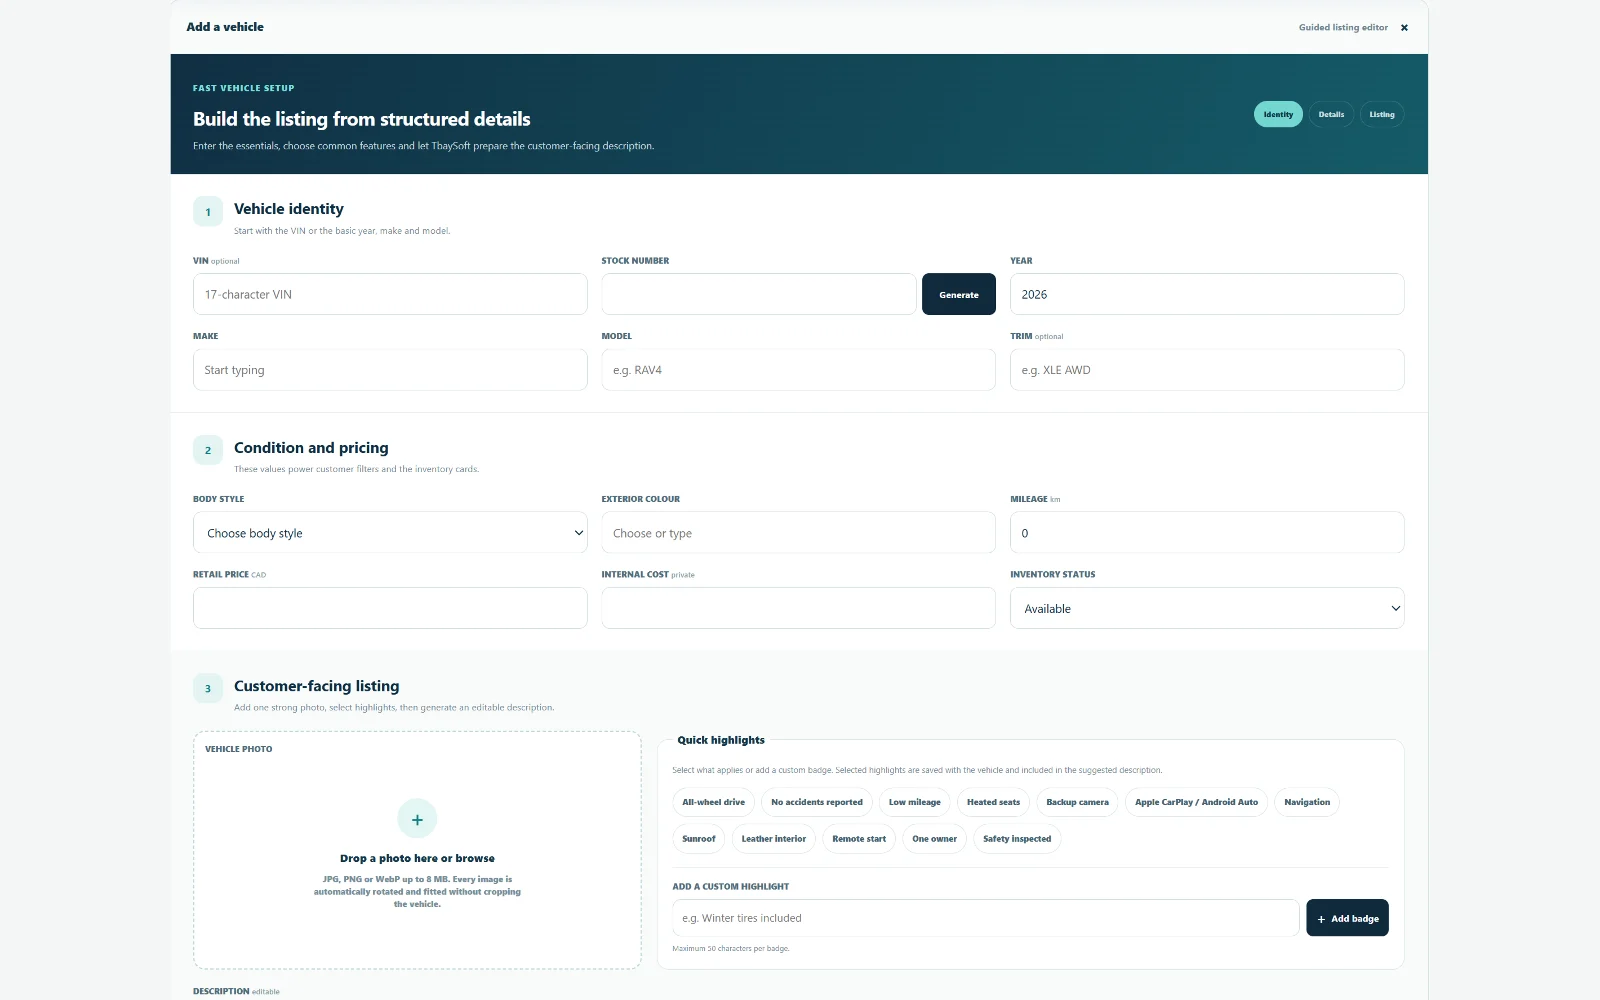Screen dimensions: 1600x1000
Task: Toggle Remote start highlight
Action: point(859,839)
